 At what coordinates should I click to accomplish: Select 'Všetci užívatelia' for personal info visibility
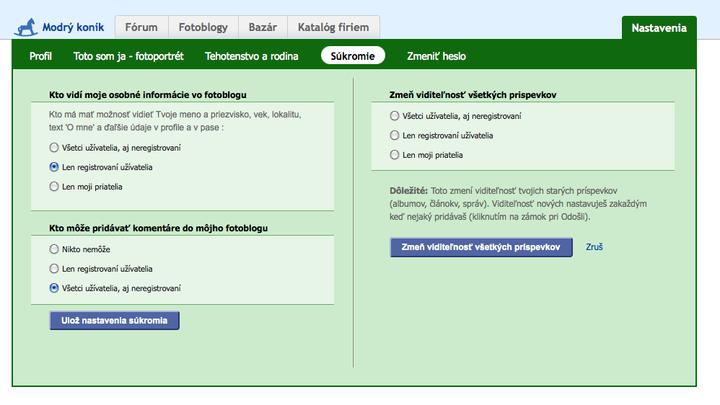pos(54,147)
